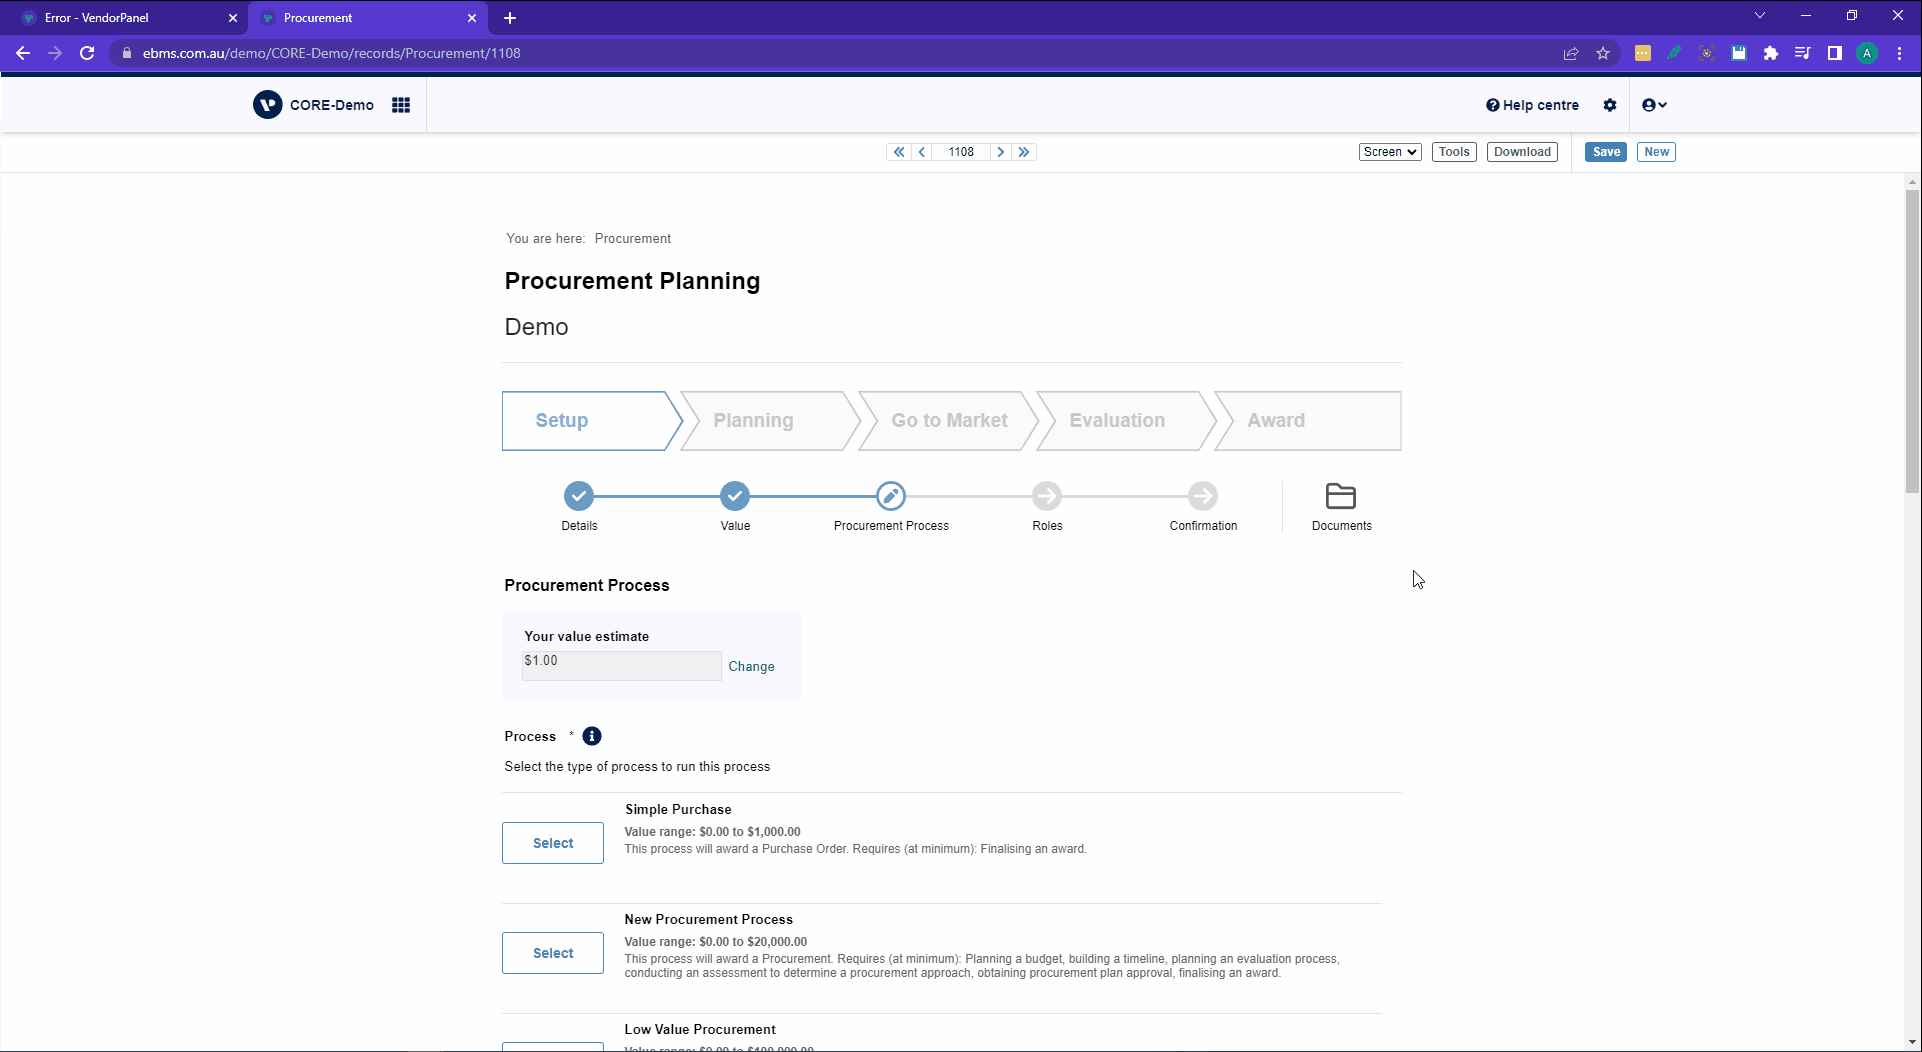1922x1052 pixels.
Task: Click the site lock icon in address bar
Action: pos(127,53)
